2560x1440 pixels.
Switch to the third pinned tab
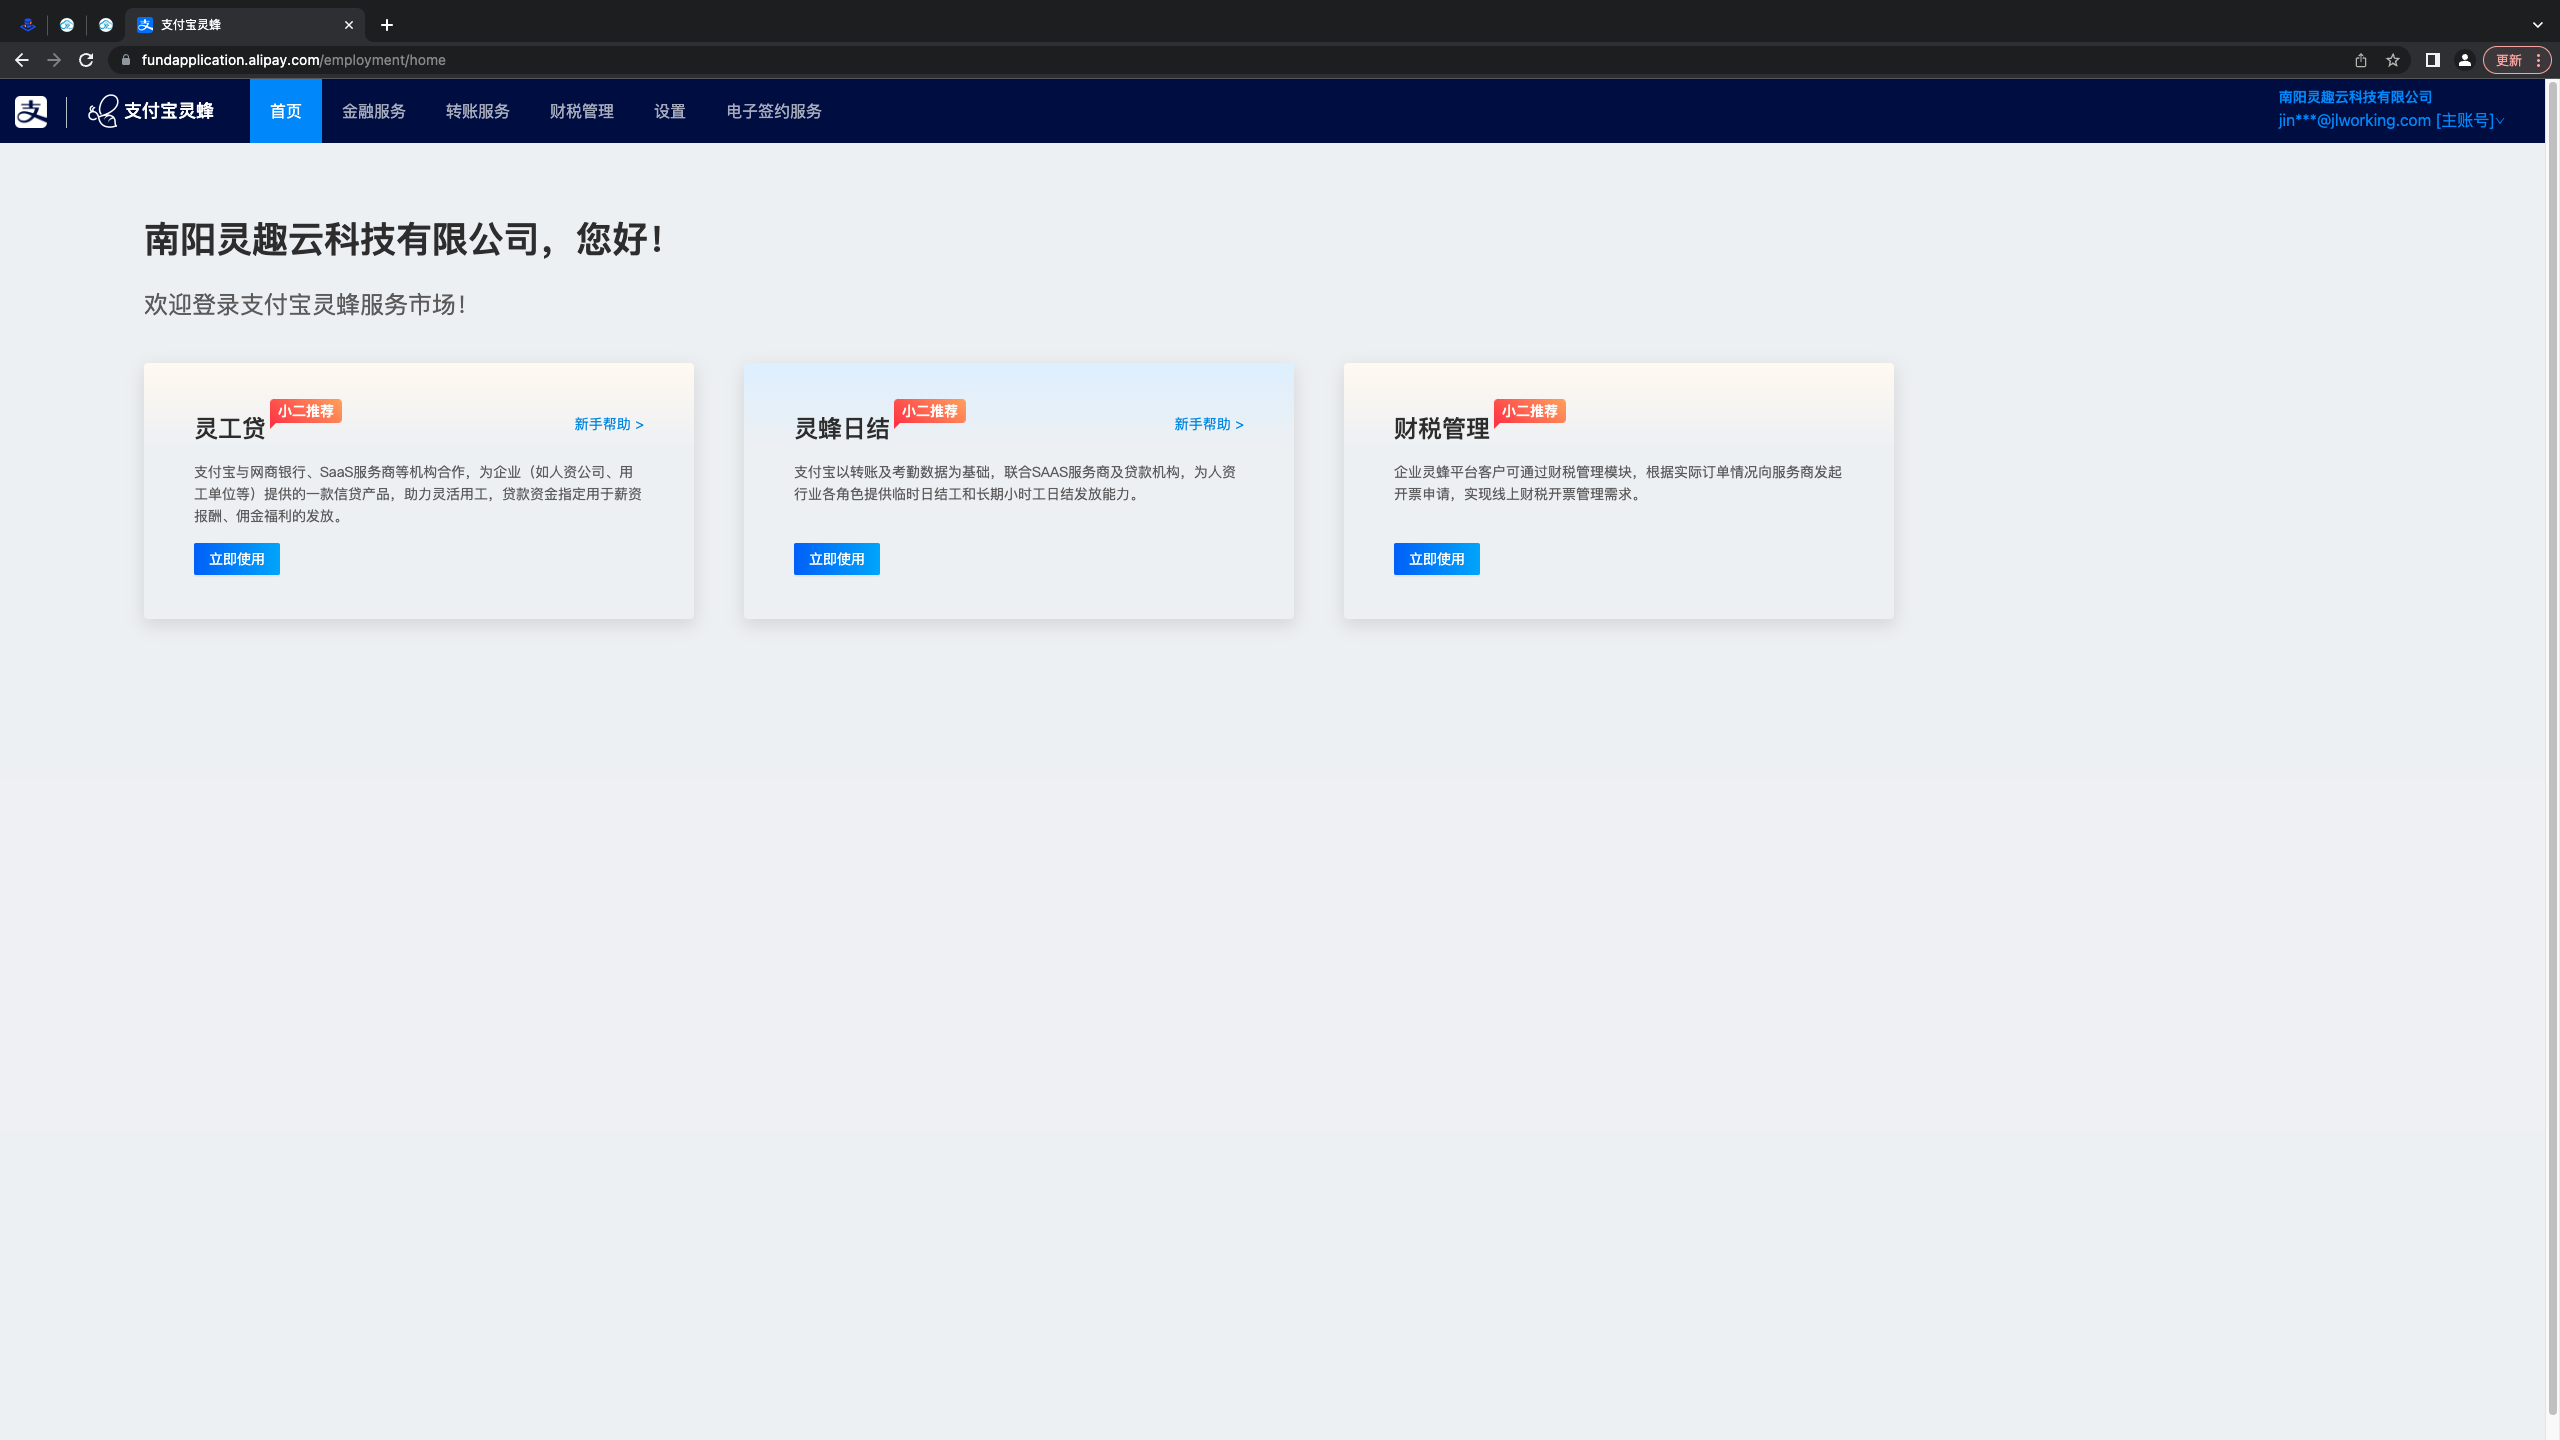click(x=106, y=25)
